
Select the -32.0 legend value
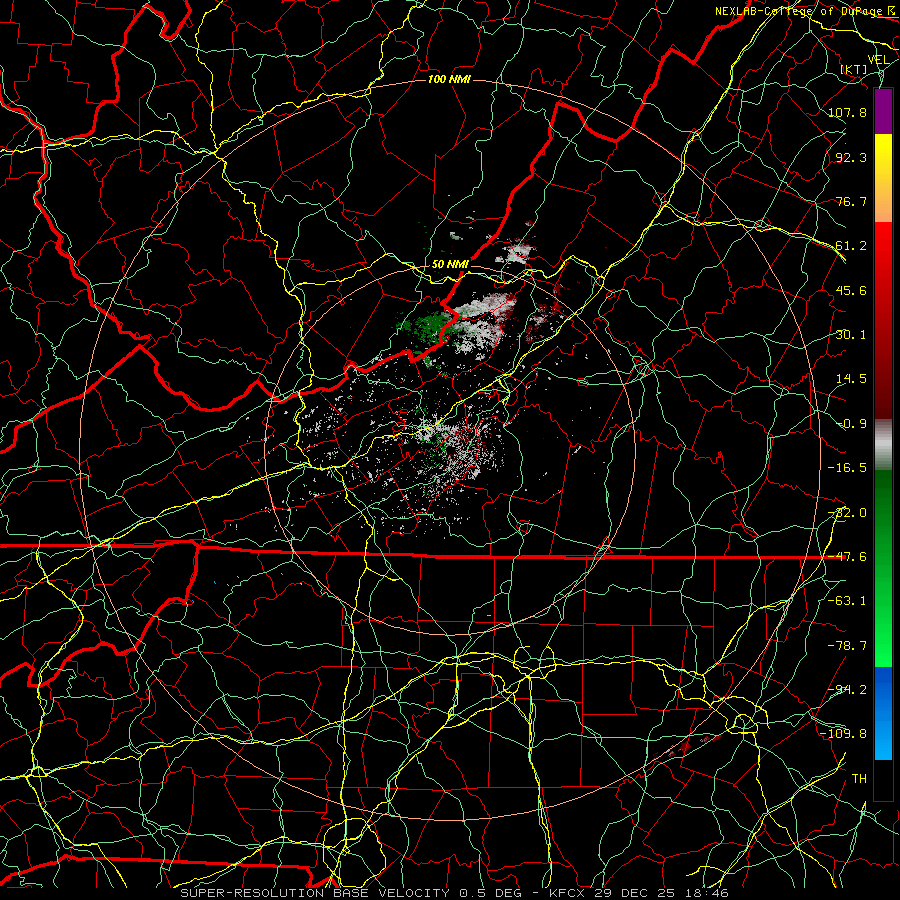point(847,513)
